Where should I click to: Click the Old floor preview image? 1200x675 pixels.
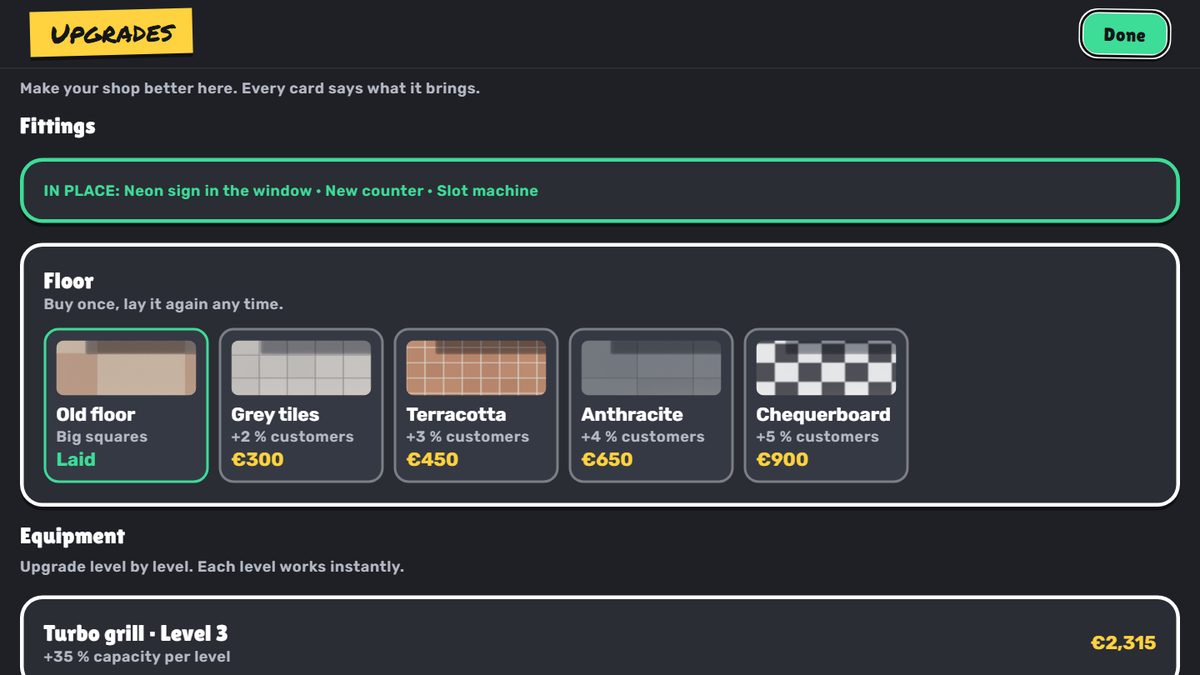click(x=126, y=367)
